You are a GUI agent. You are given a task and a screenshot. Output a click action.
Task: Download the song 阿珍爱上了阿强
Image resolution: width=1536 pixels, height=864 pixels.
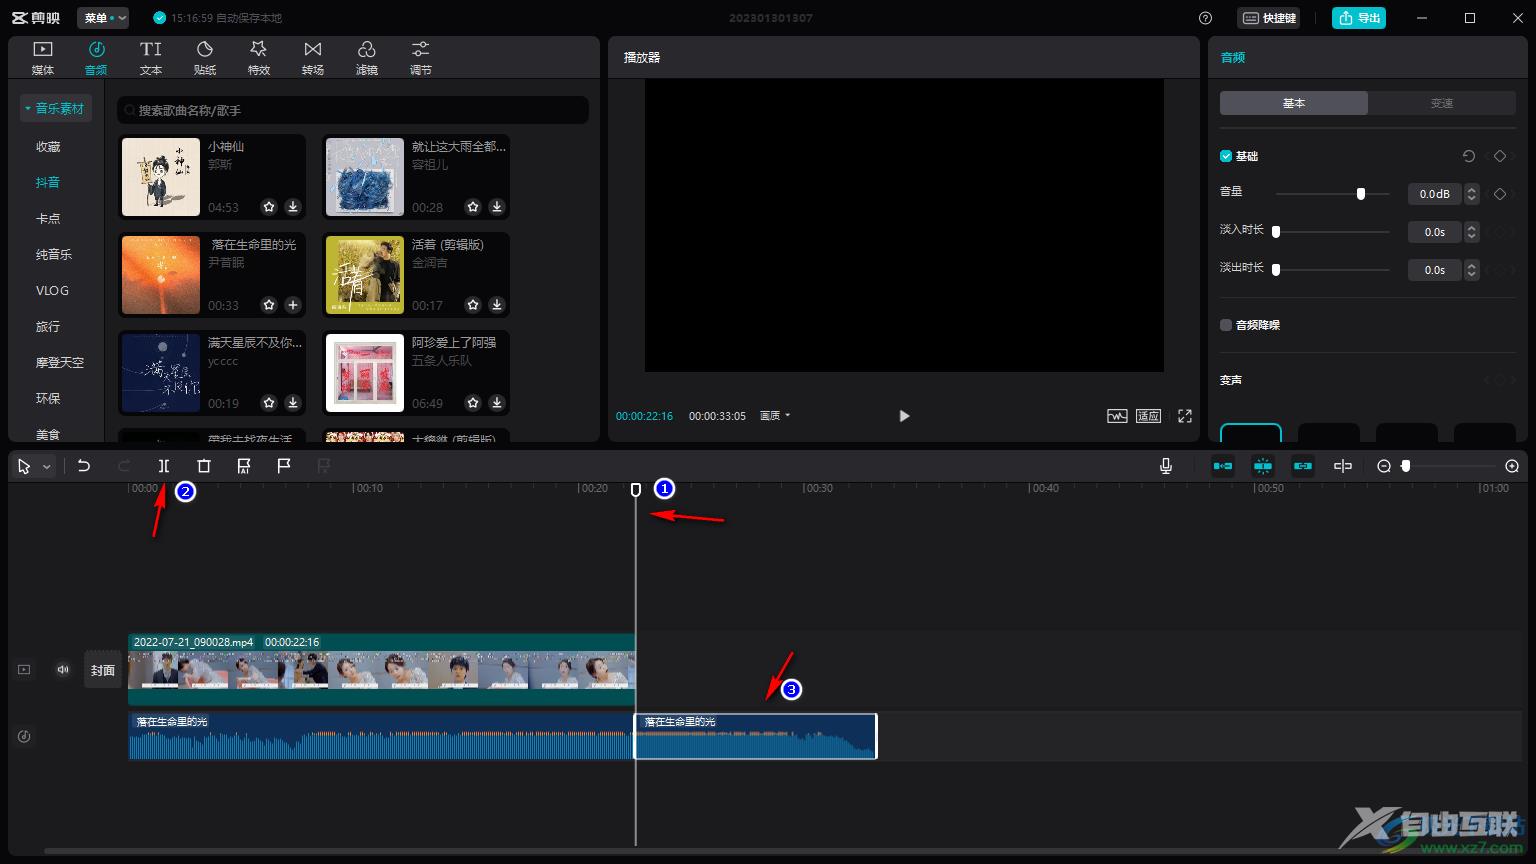tap(497, 403)
